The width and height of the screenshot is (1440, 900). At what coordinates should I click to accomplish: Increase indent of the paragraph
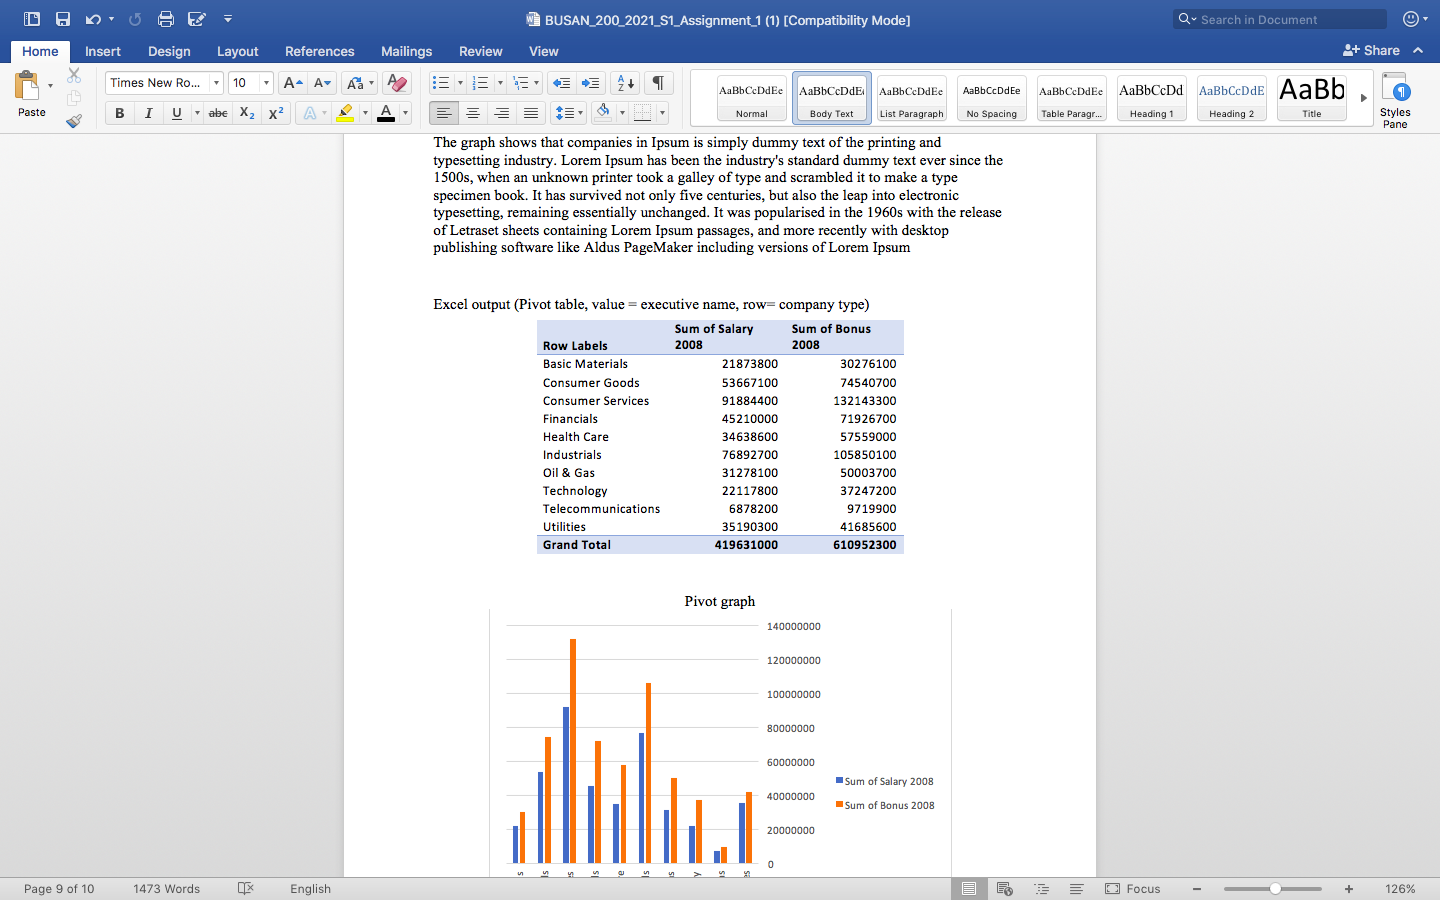591,83
